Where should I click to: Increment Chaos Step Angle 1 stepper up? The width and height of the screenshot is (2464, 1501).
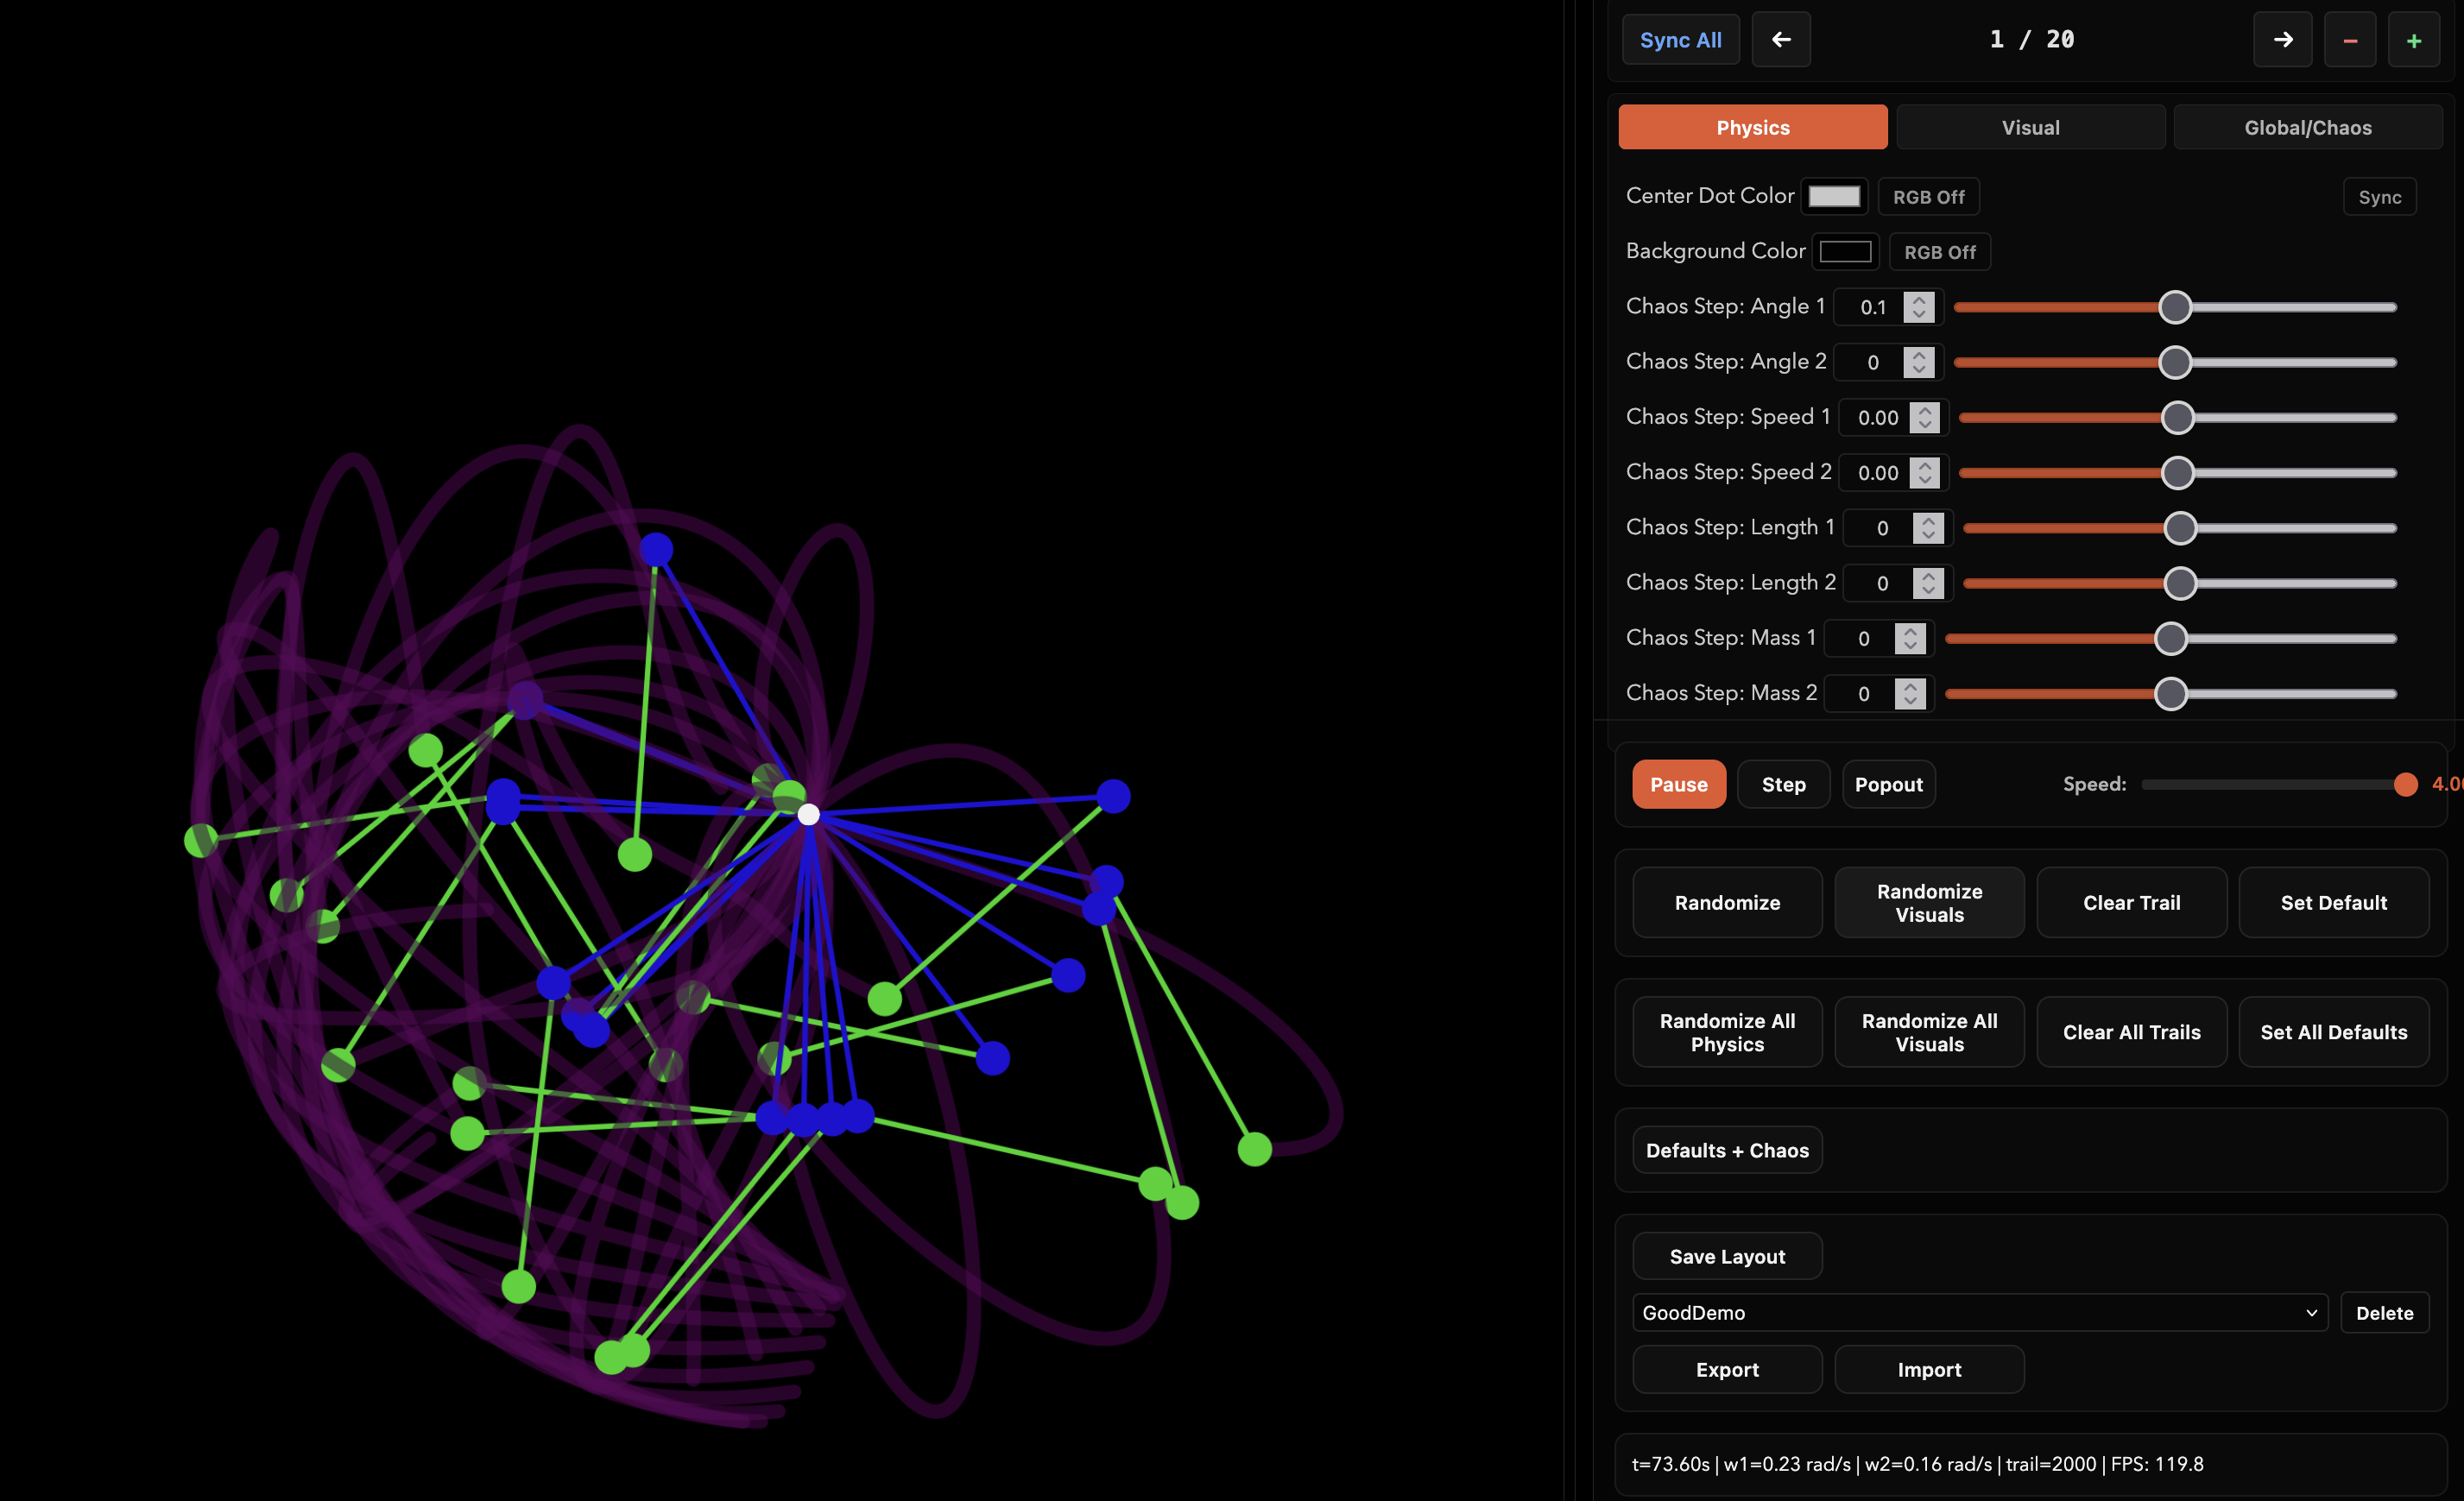tap(1918, 299)
